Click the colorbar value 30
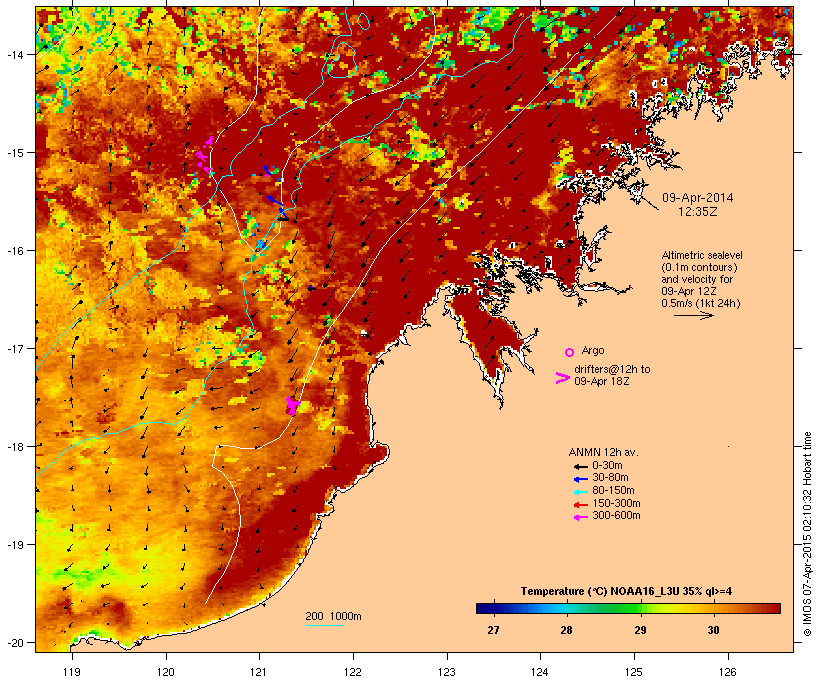The height and width of the screenshot is (680, 820). [713, 630]
